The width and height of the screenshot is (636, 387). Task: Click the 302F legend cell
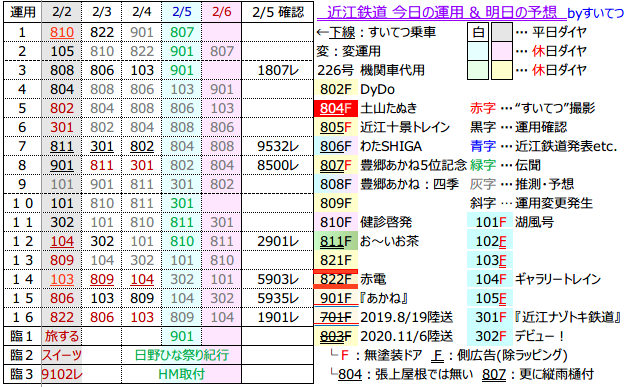click(x=490, y=336)
